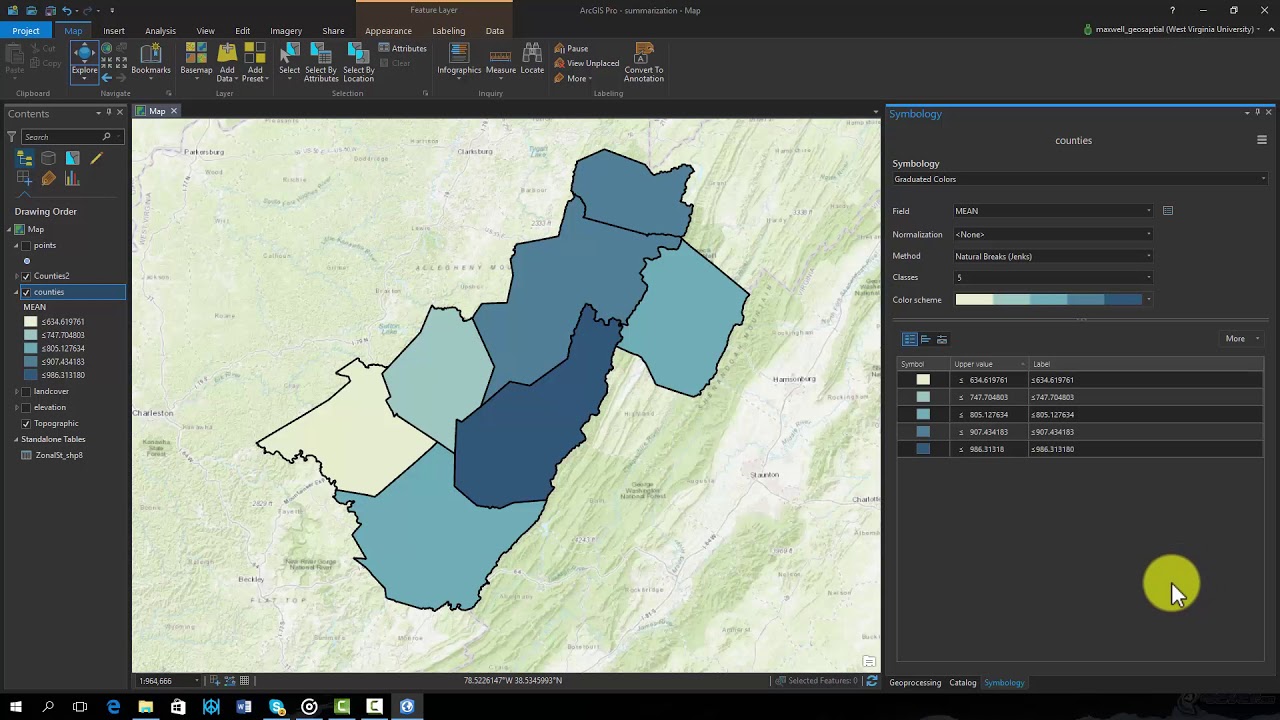The width and height of the screenshot is (1280, 720).
Task: Open the Locate tool
Action: pyautogui.click(x=532, y=59)
